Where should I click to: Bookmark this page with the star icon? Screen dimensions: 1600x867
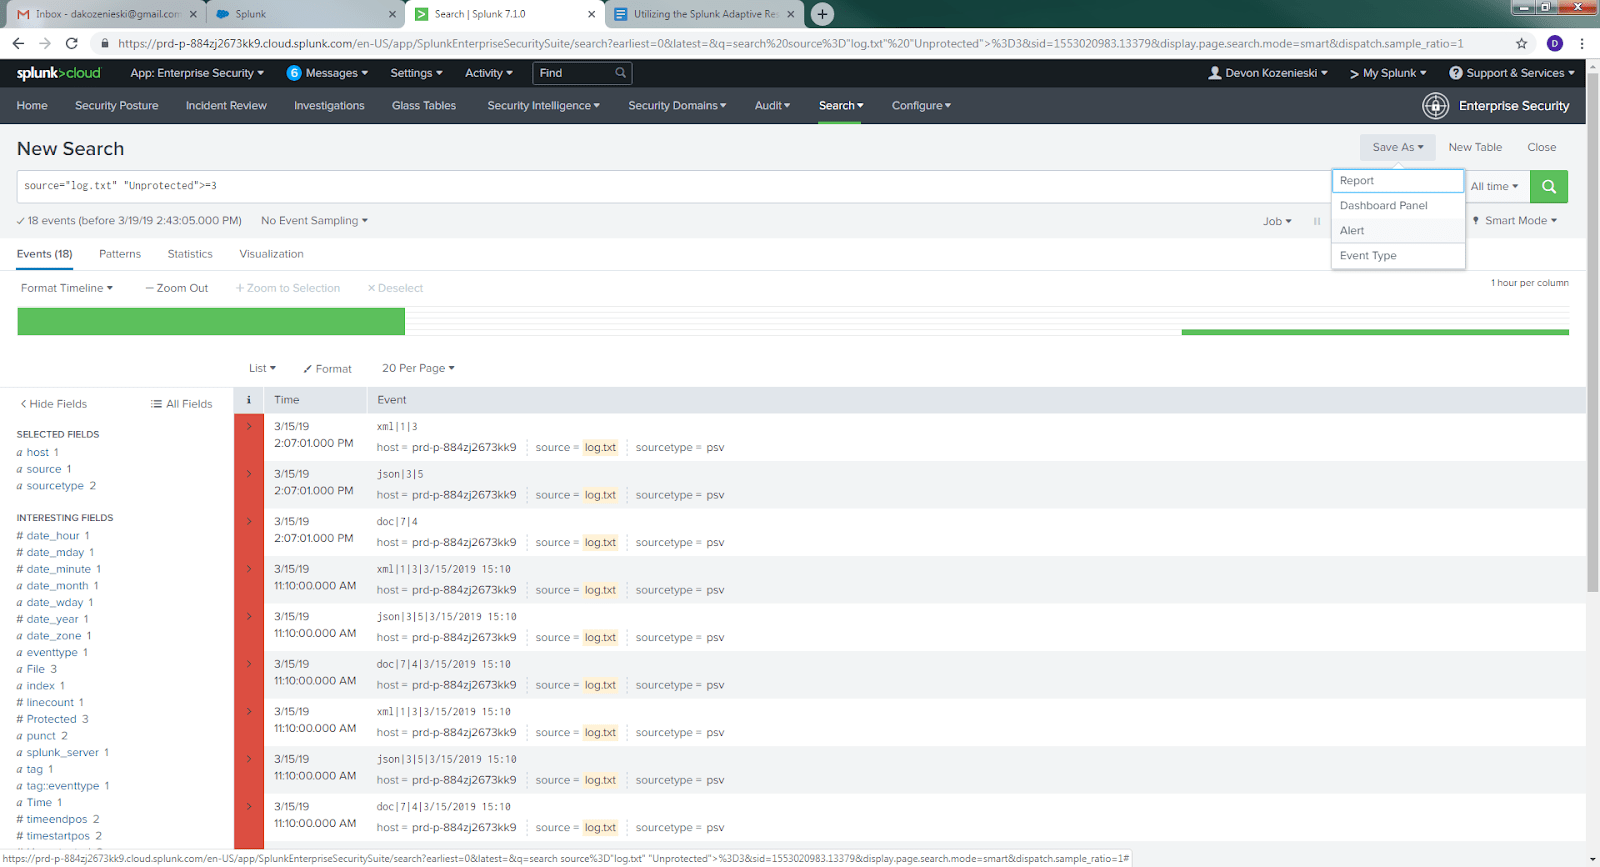coord(1522,43)
